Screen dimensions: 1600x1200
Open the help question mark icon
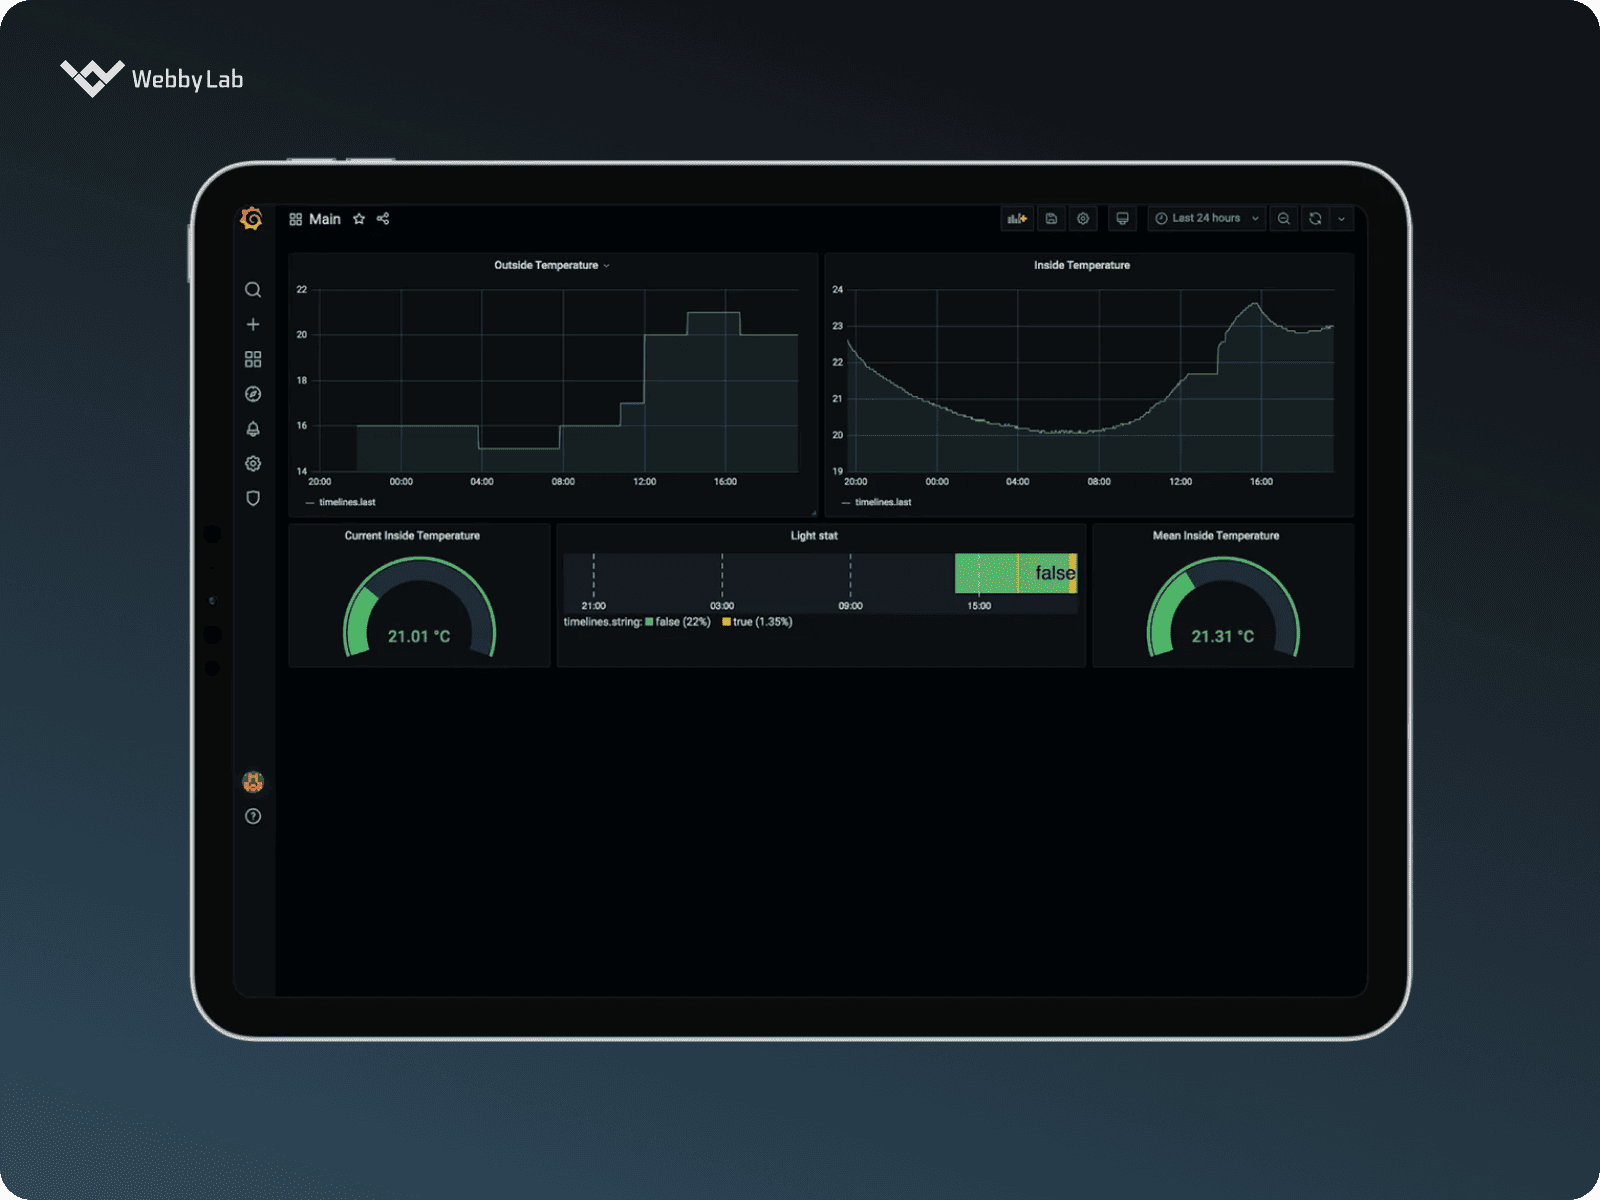253,816
